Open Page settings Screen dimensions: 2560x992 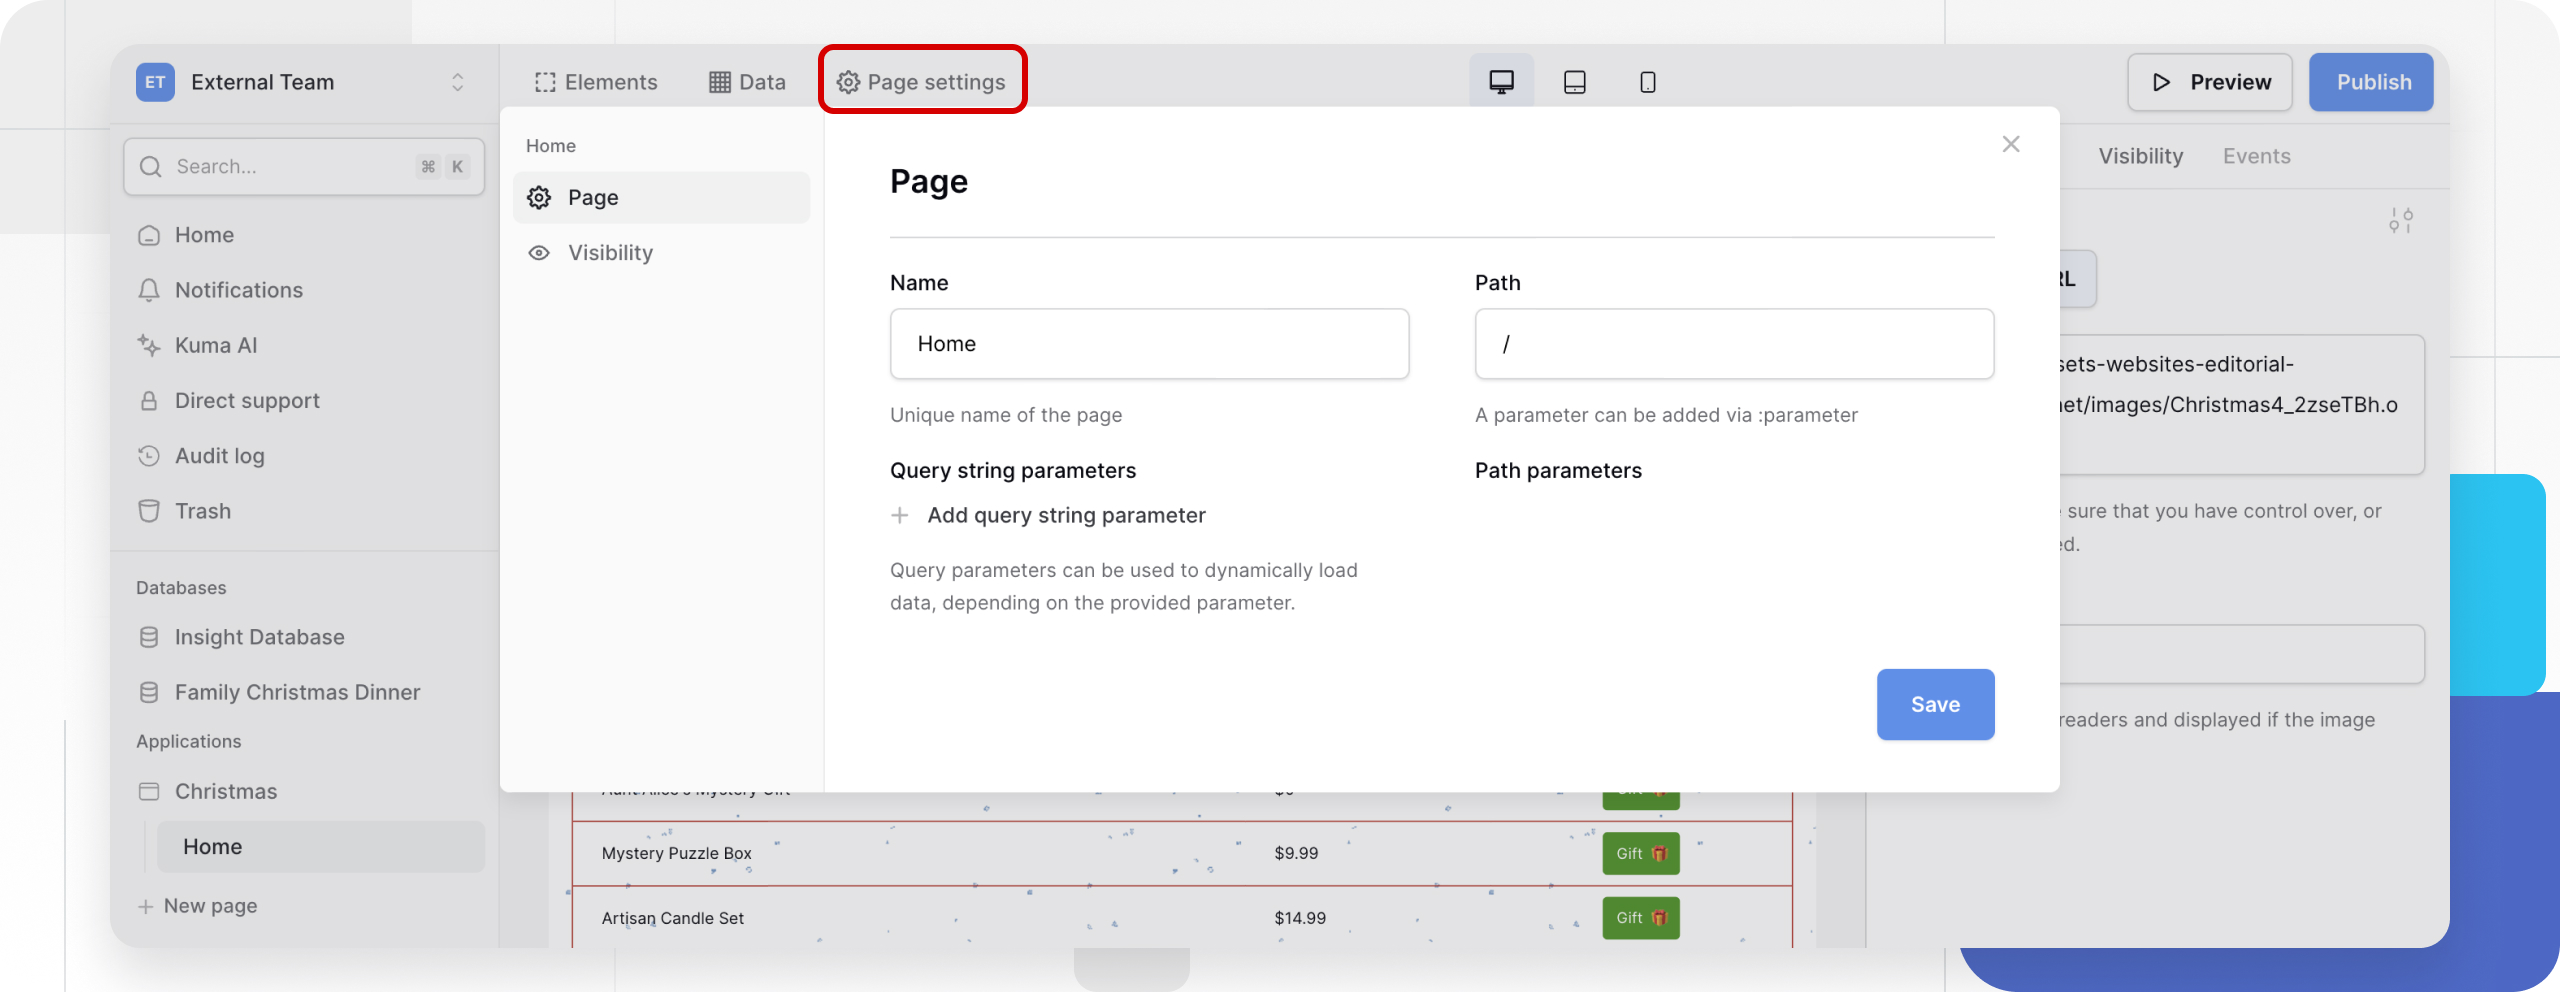[920, 82]
